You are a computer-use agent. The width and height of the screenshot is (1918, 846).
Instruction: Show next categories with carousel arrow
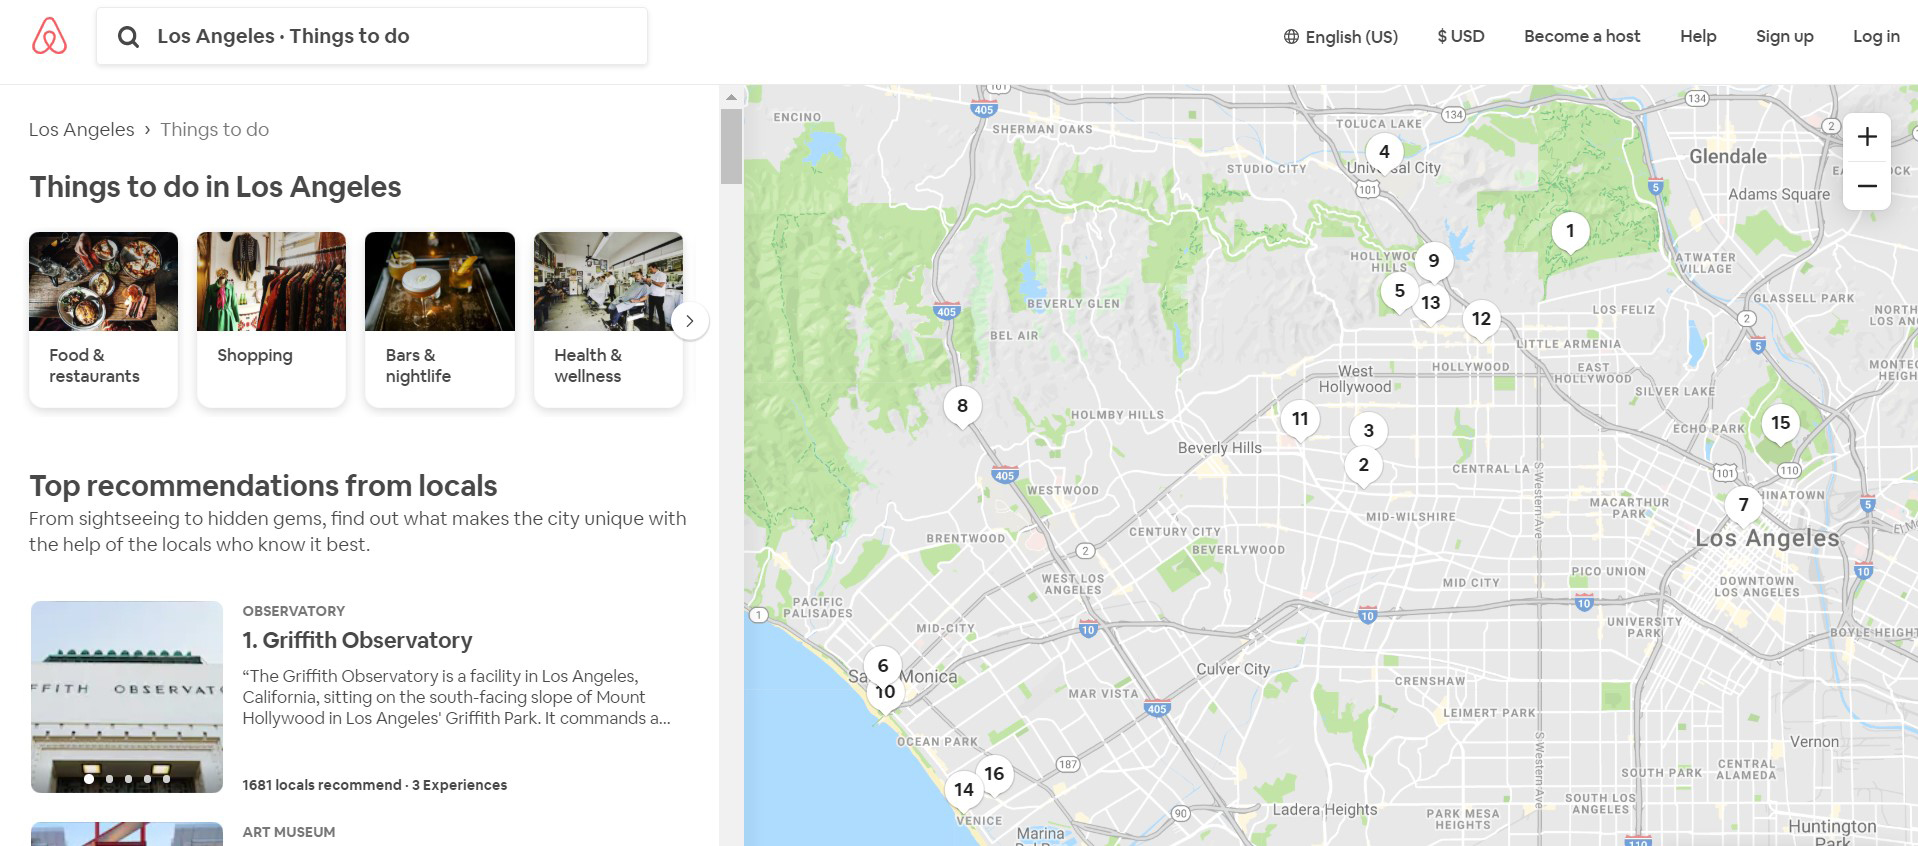(689, 321)
